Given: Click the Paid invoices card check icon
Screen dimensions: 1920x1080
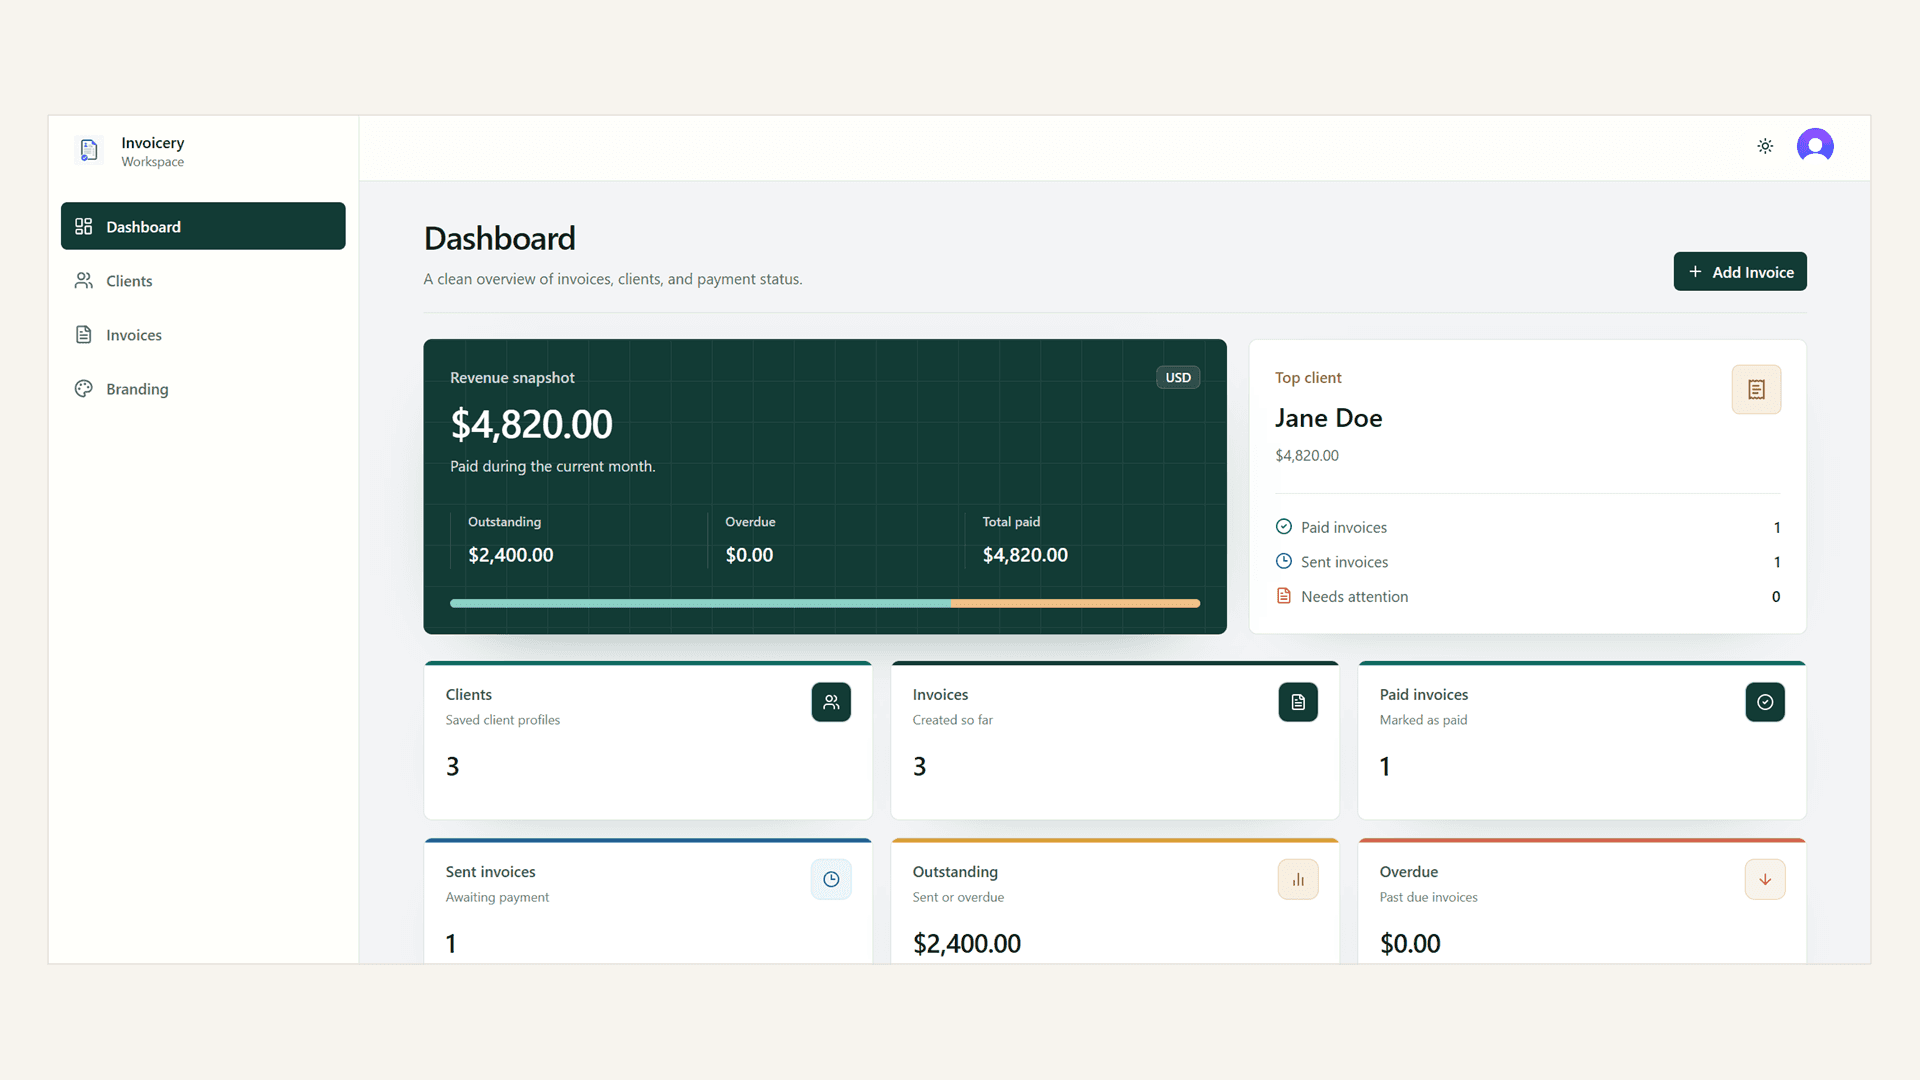Looking at the screenshot, I should click(1765, 702).
